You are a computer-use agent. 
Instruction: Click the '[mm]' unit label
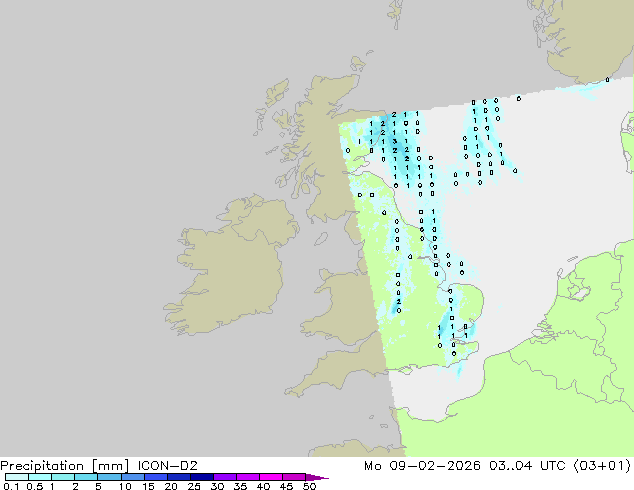[x=111, y=466]
